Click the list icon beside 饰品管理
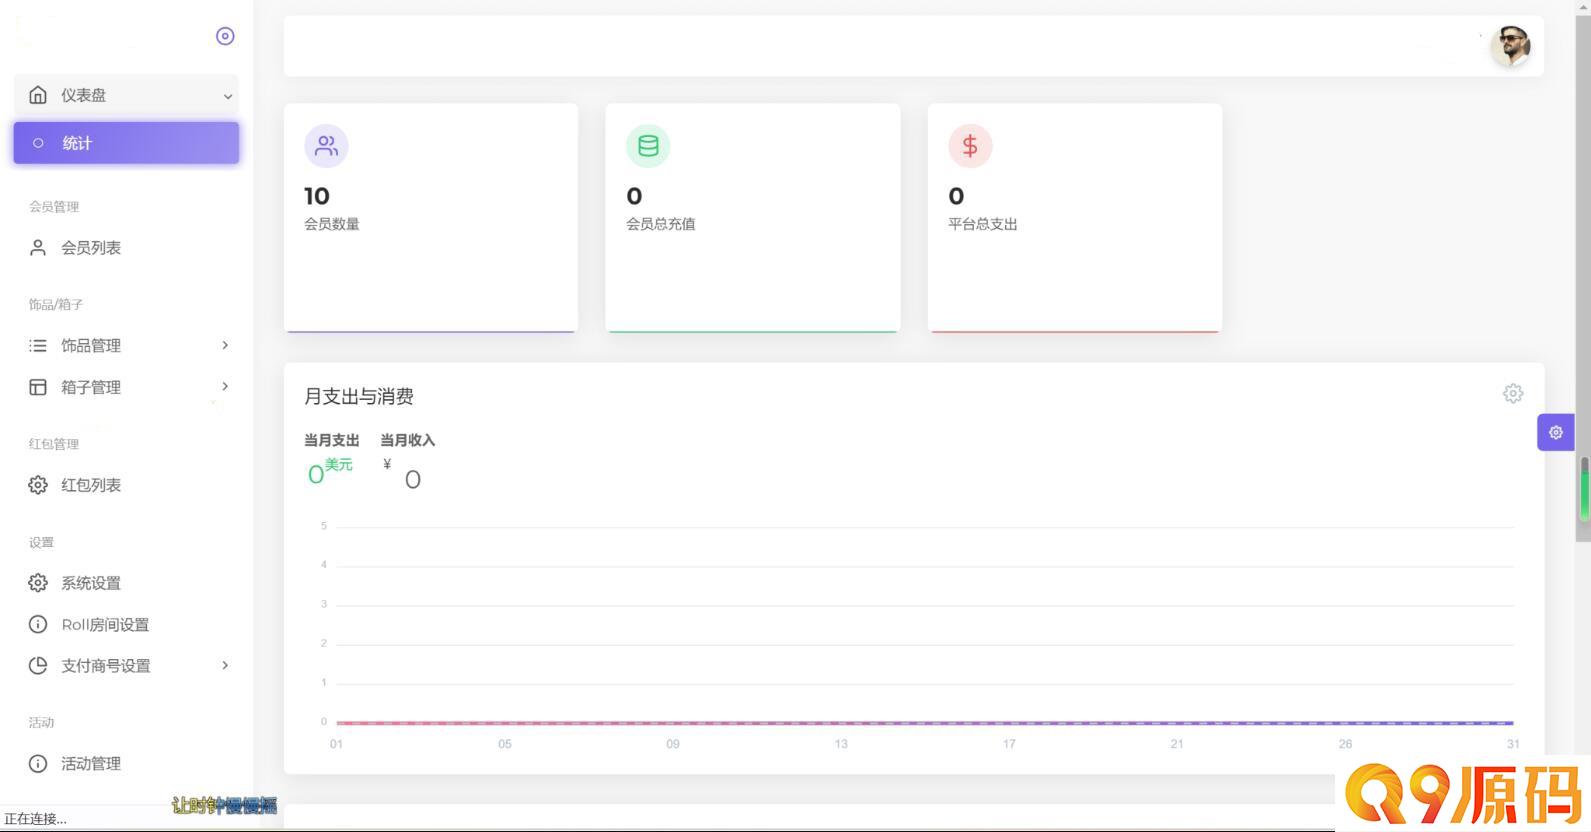The width and height of the screenshot is (1591, 832). click(x=38, y=346)
